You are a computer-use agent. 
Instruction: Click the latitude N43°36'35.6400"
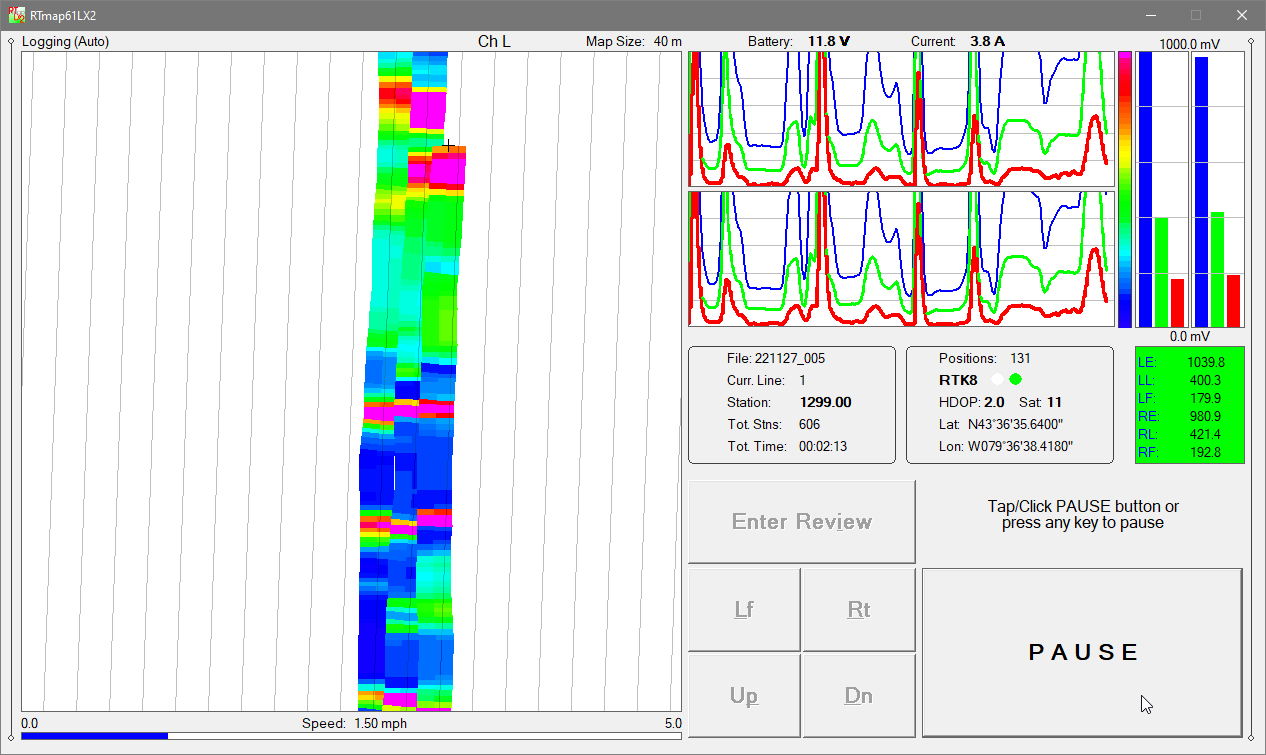point(1015,424)
